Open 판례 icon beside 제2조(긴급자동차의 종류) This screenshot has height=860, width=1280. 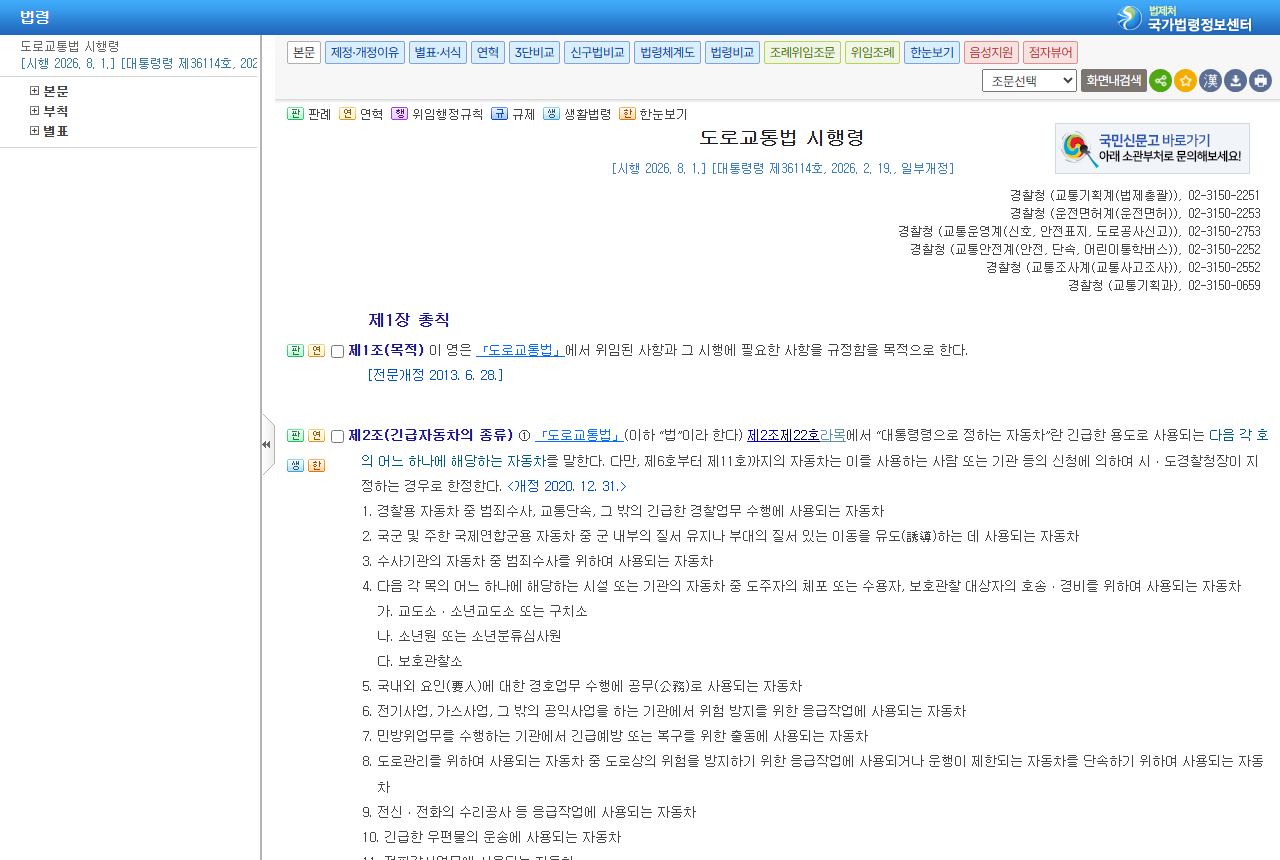coord(295,436)
